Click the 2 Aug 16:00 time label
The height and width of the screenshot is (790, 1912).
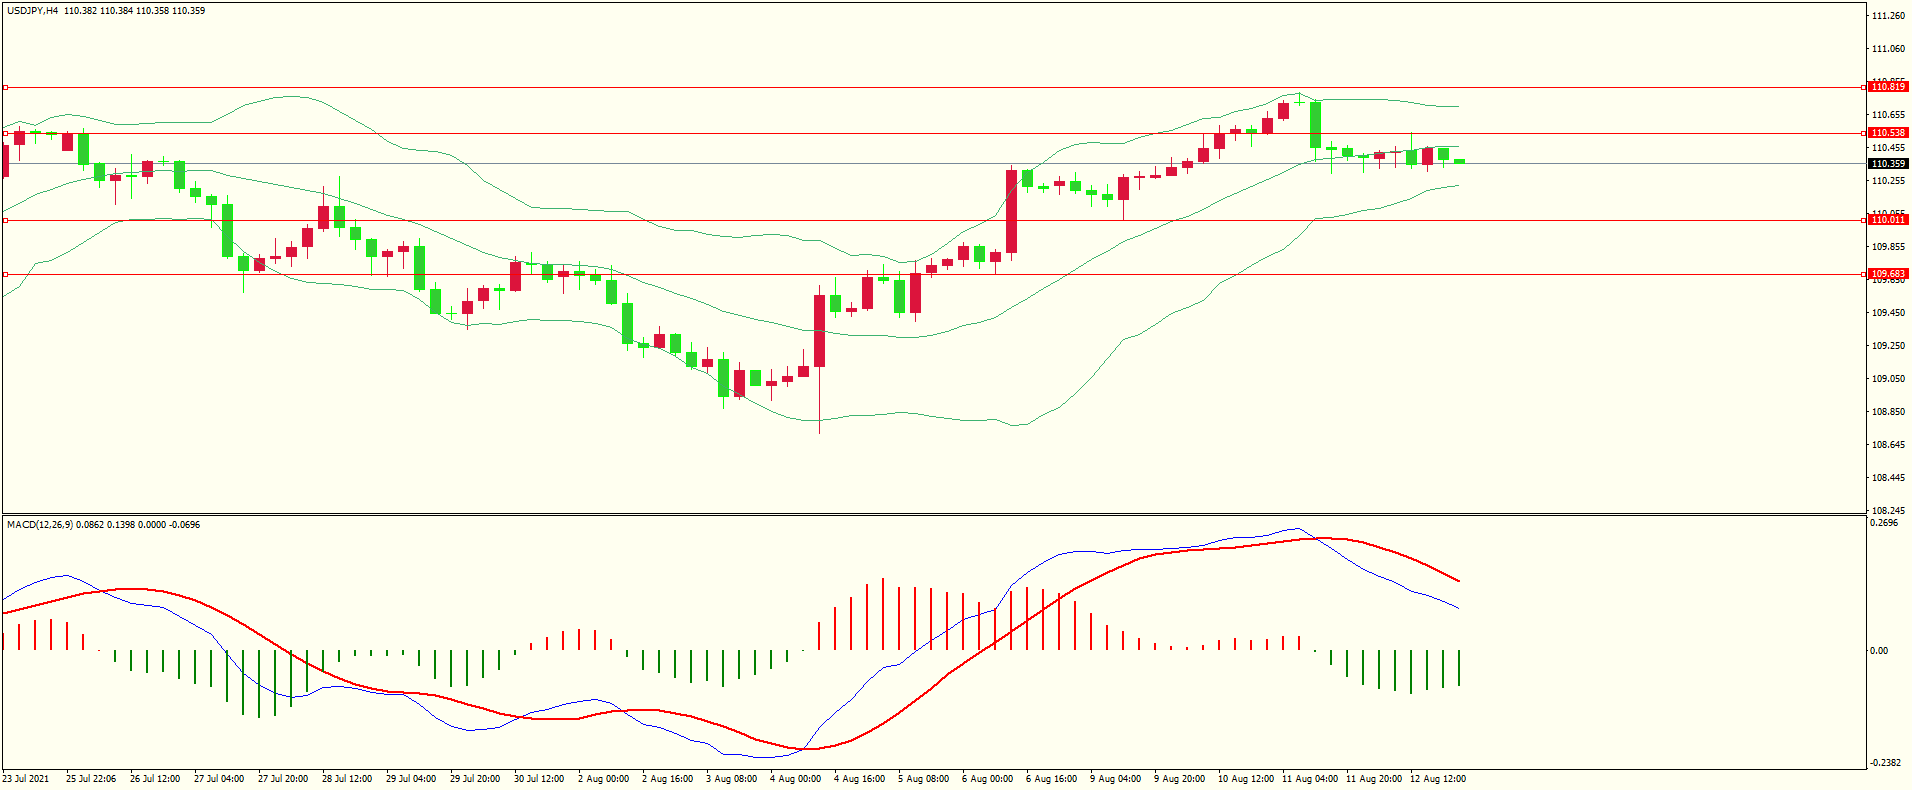[667, 779]
